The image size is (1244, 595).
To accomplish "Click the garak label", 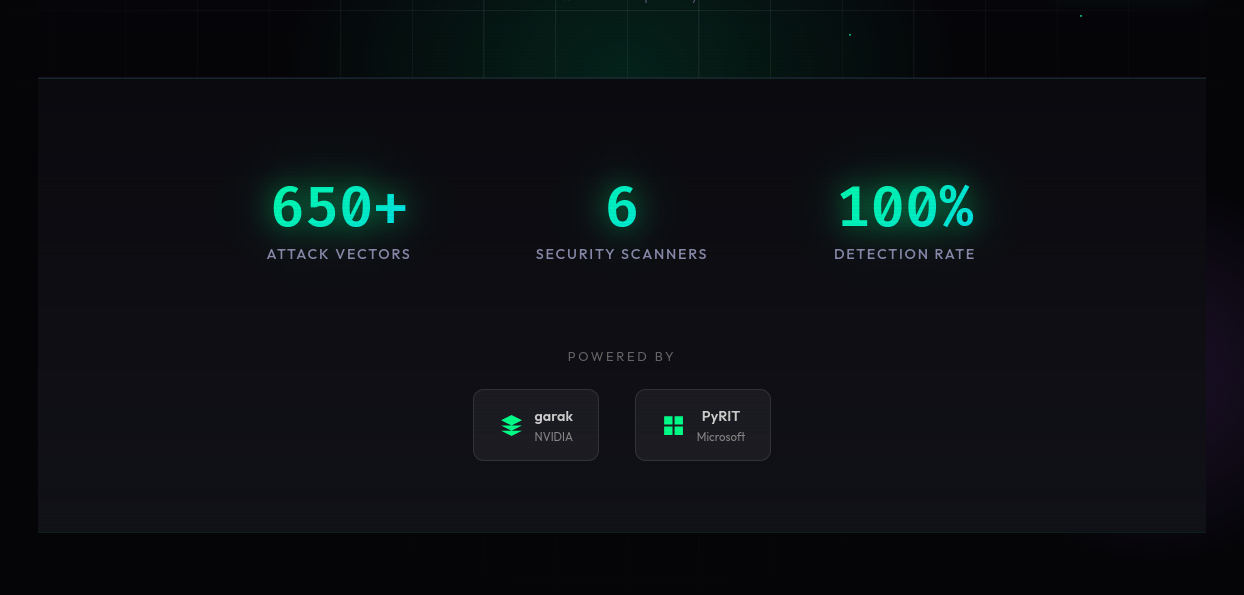I will click(554, 416).
